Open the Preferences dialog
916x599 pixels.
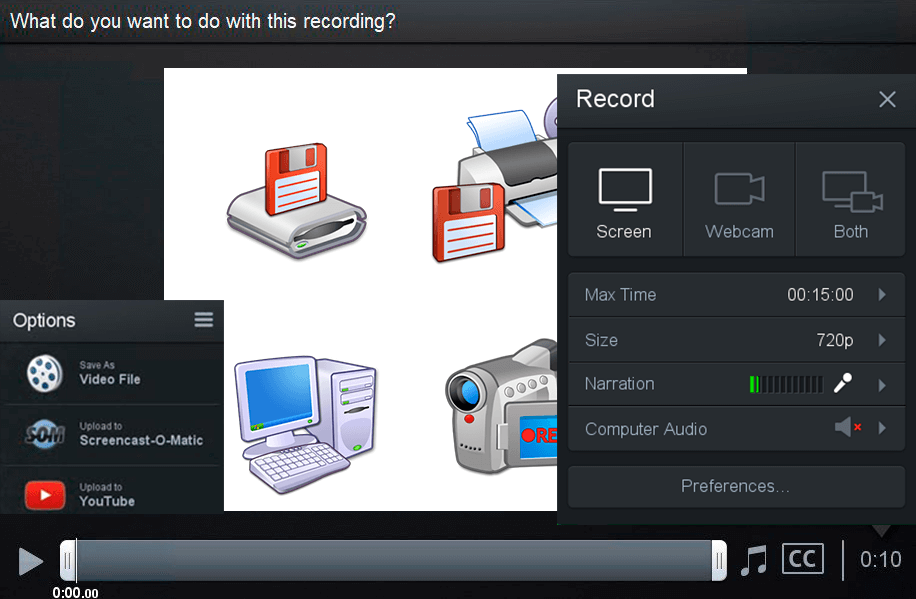[x=736, y=486]
